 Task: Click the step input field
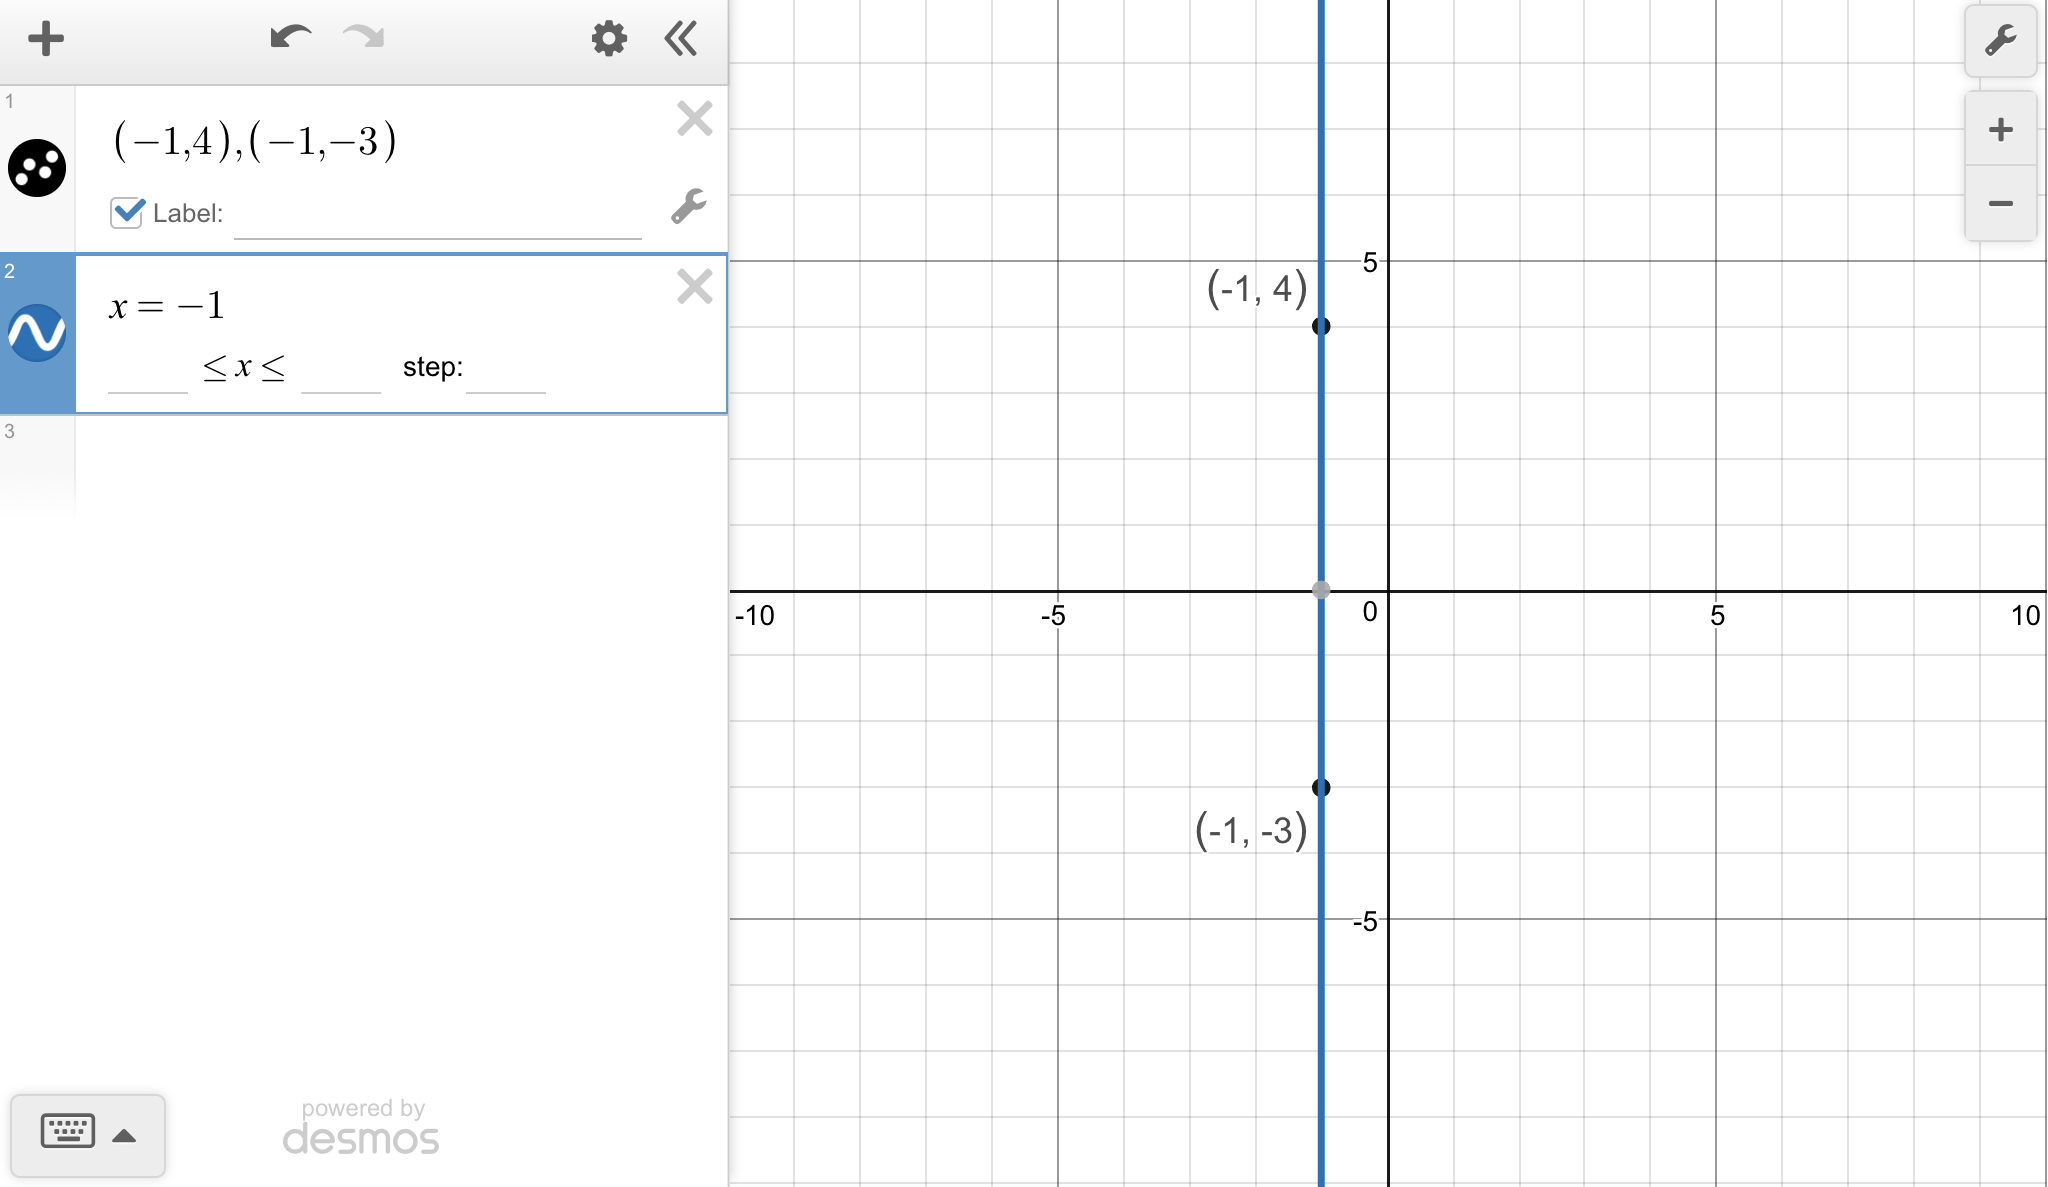[x=505, y=370]
